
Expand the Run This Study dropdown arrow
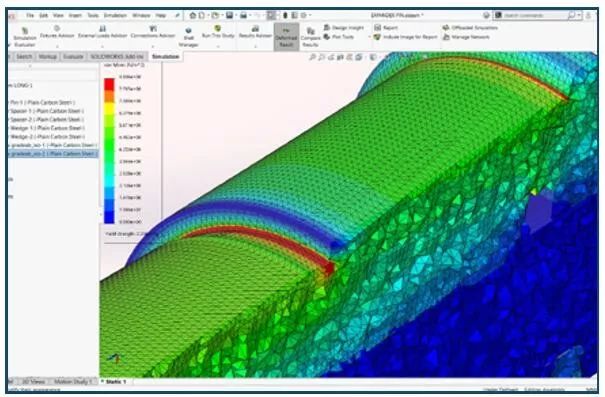click(218, 46)
